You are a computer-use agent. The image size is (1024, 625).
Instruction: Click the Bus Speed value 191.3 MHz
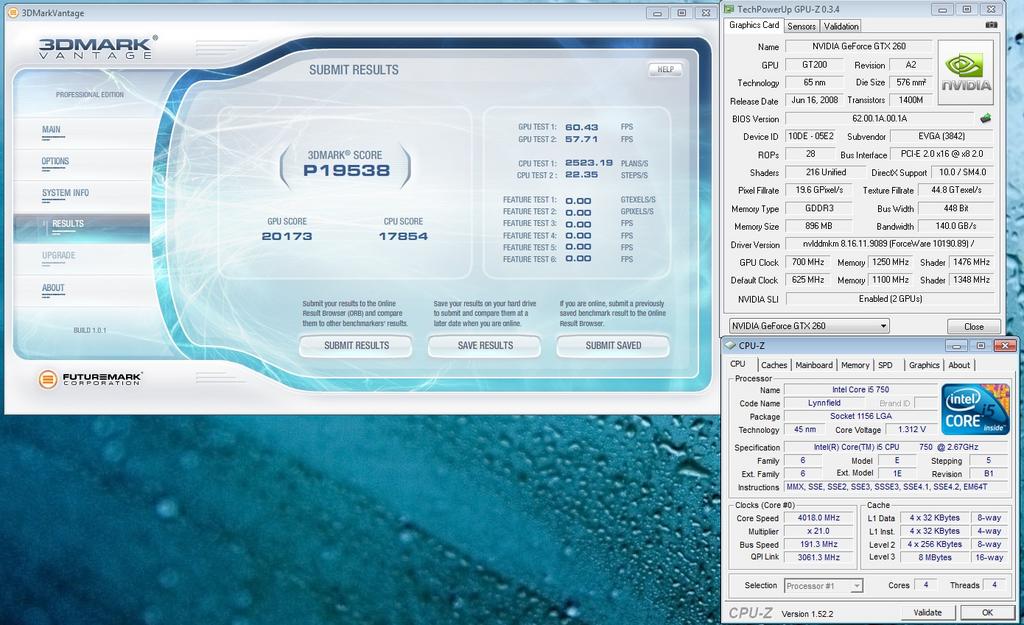(818, 544)
